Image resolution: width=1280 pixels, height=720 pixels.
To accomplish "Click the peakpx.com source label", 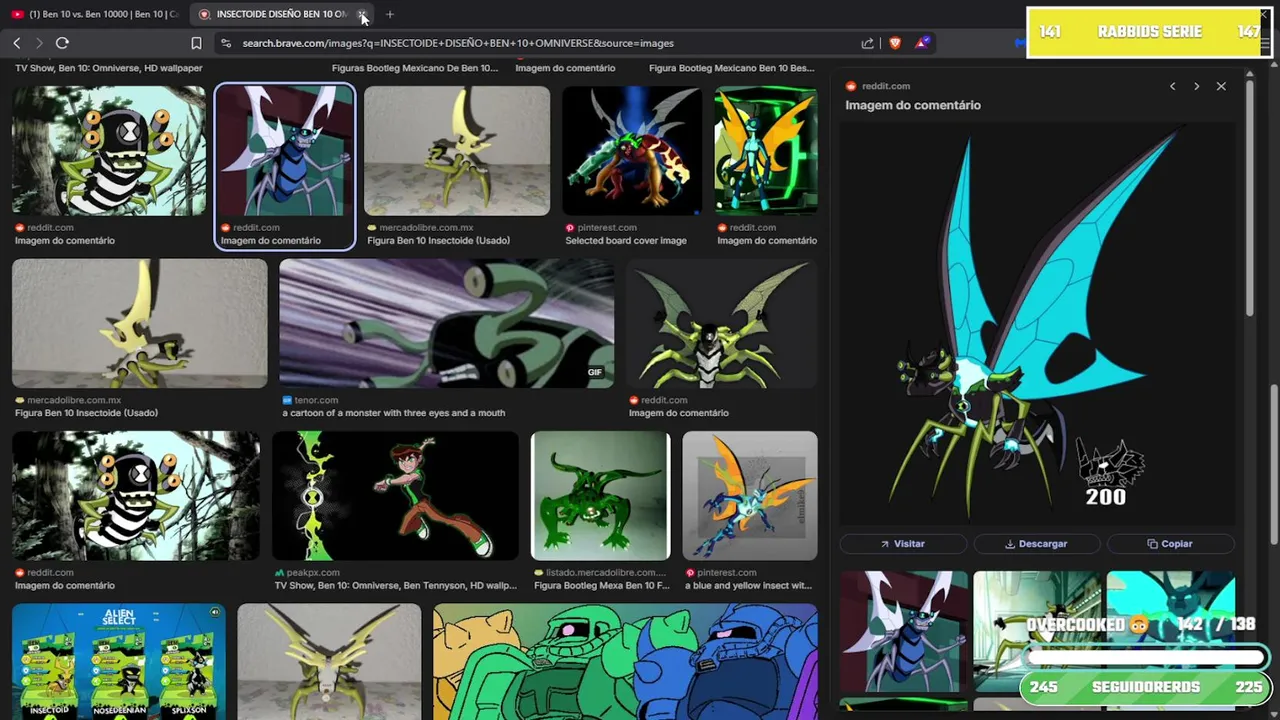I will pyautogui.click(x=312, y=573).
